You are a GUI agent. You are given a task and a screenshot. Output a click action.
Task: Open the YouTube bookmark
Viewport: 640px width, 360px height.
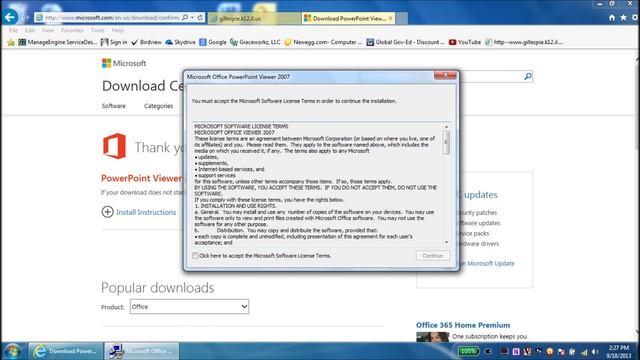click(x=465, y=42)
